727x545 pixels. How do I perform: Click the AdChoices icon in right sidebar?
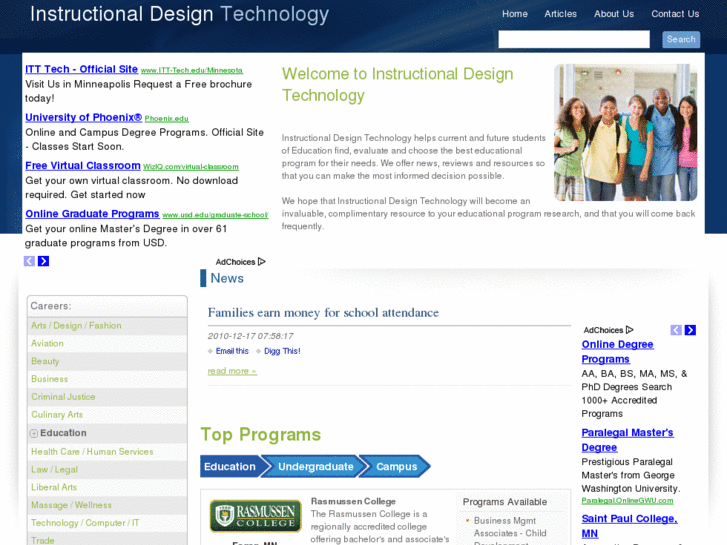[630, 330]
